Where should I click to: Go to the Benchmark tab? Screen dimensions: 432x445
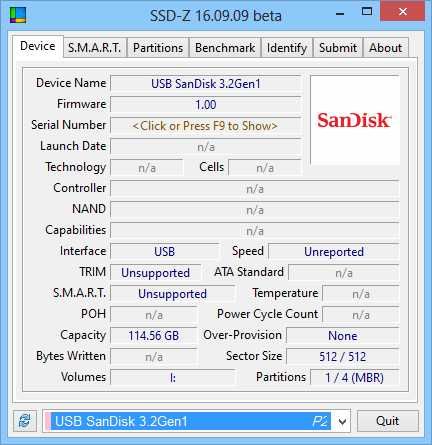pos(225,48)
